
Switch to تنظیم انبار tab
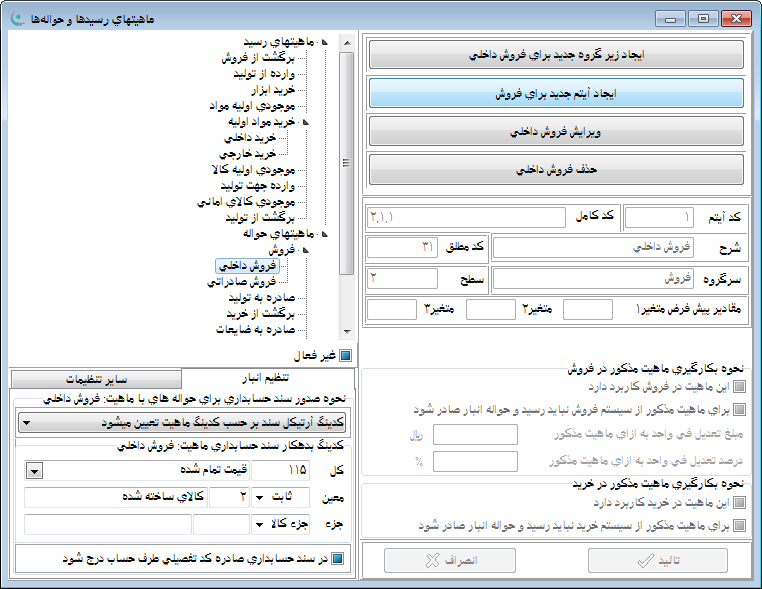[267, 378]
